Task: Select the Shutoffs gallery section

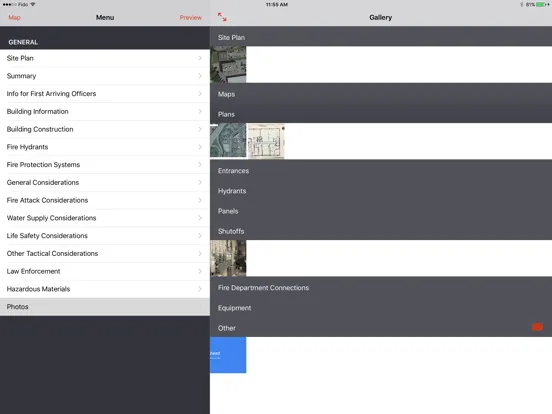Action: point(381,231)
